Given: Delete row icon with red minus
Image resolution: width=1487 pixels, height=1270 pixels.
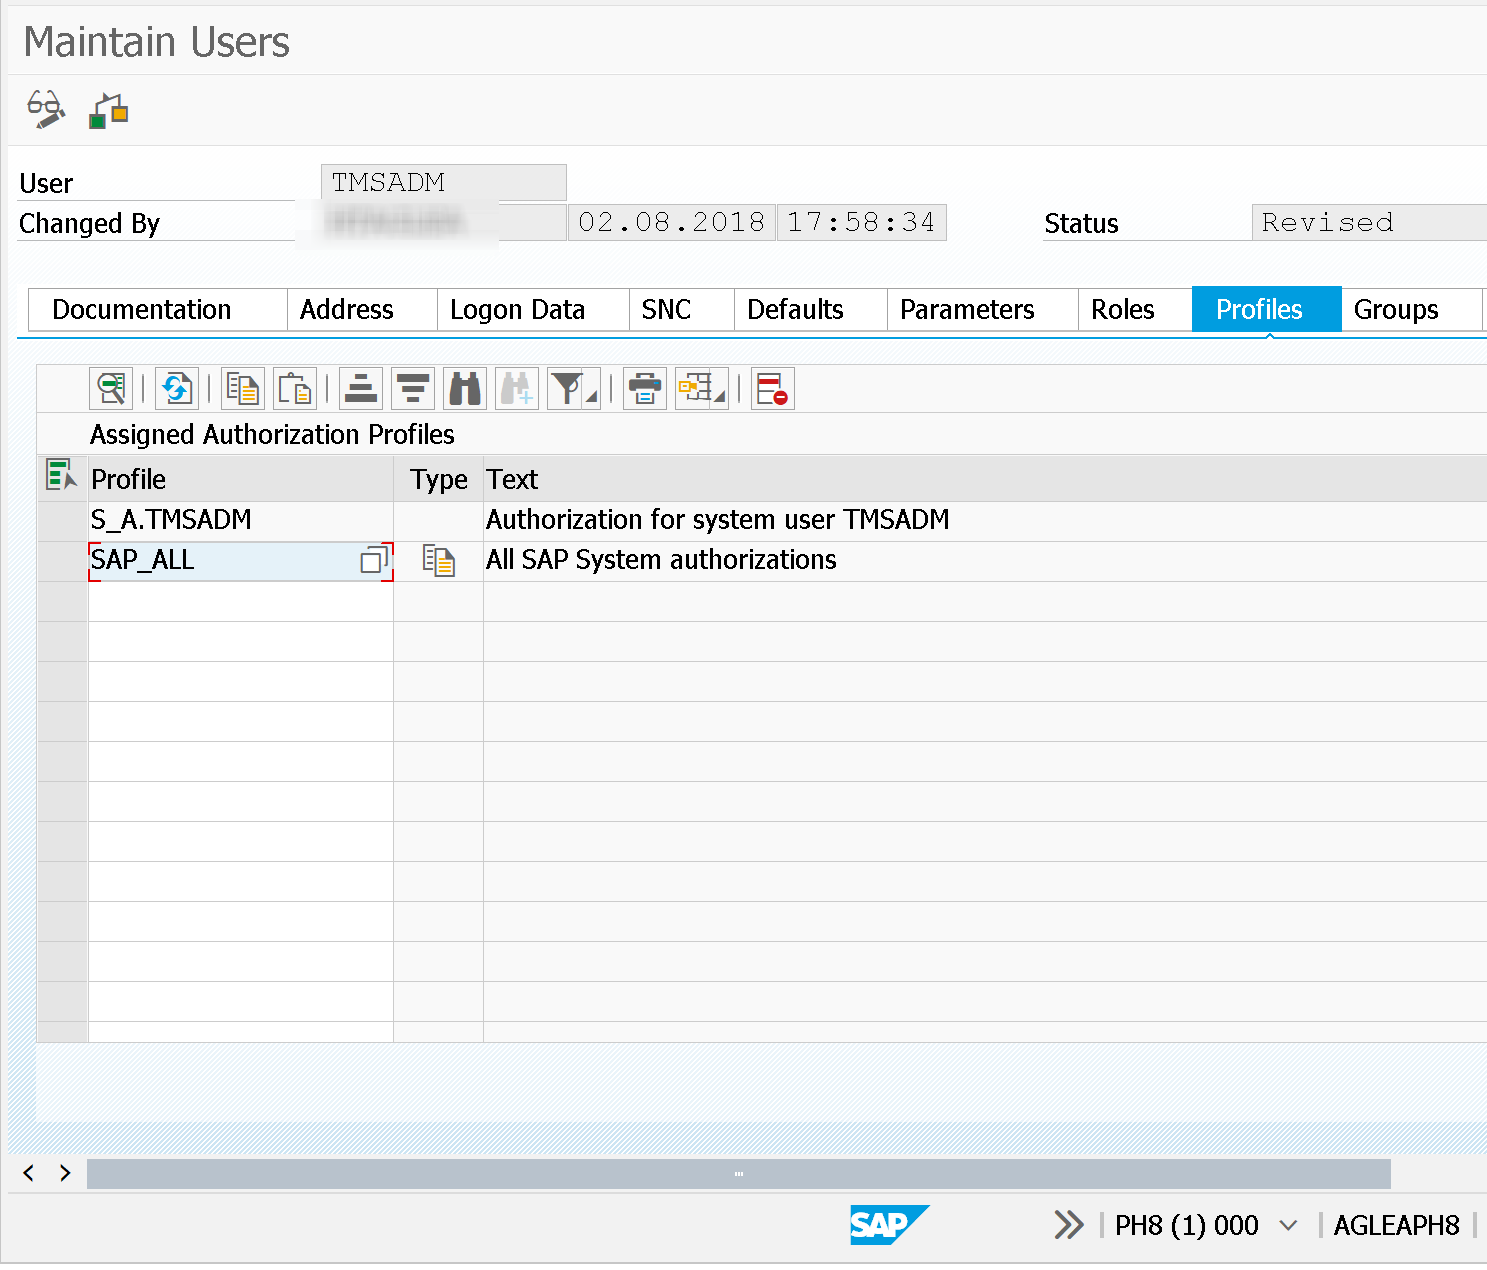Looking at the screenshot, I should [773, 388].
